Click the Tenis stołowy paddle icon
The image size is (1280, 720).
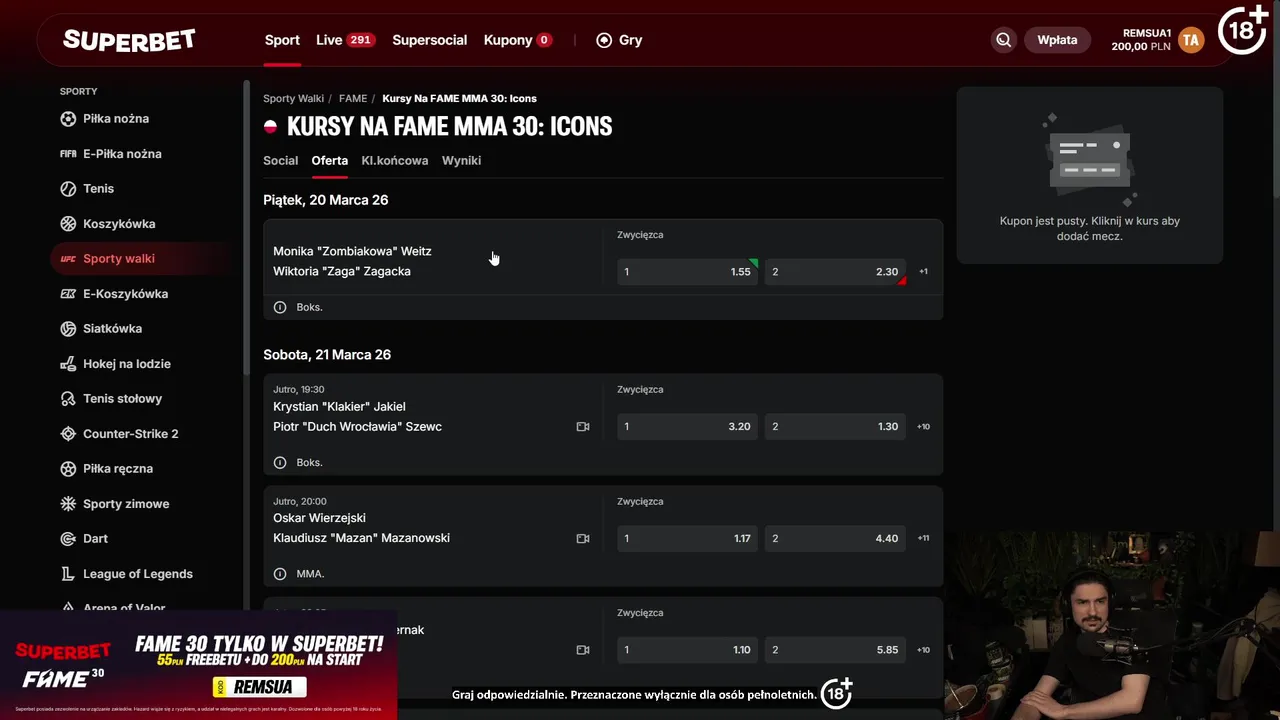(x=68, y=399)
